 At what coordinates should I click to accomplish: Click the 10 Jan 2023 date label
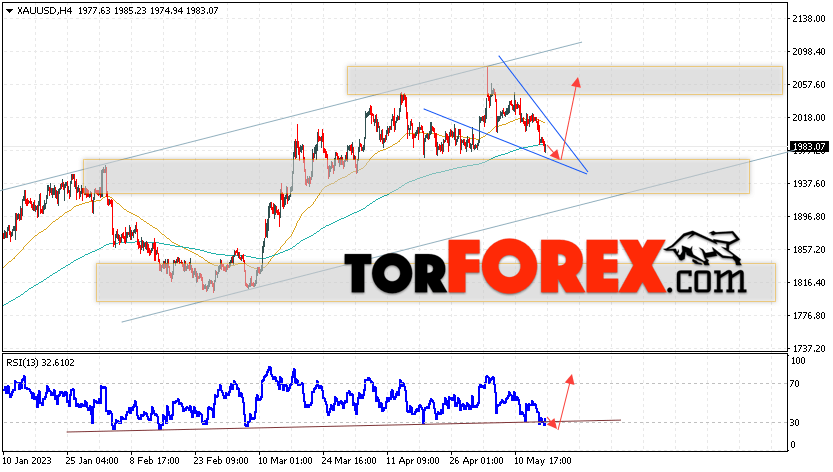(26, 460)
